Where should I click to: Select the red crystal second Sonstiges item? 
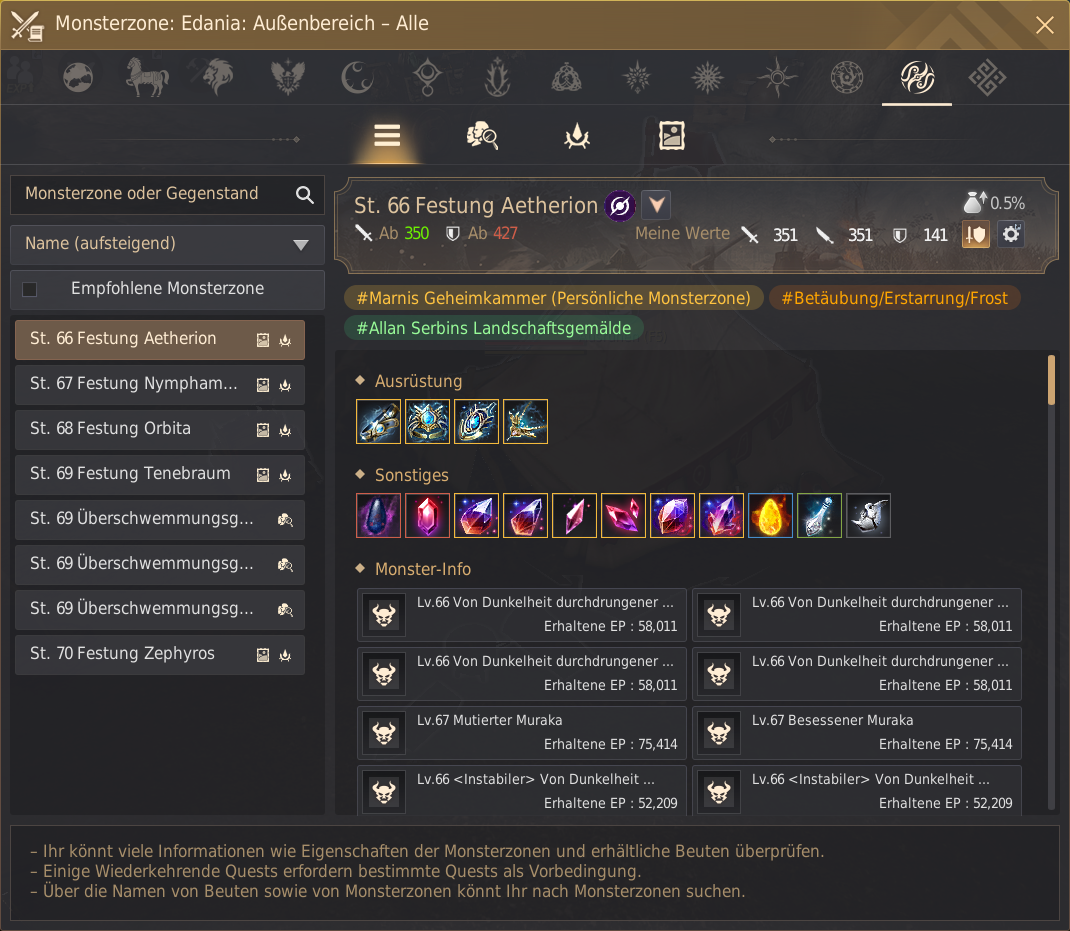[x=428, y=515]
